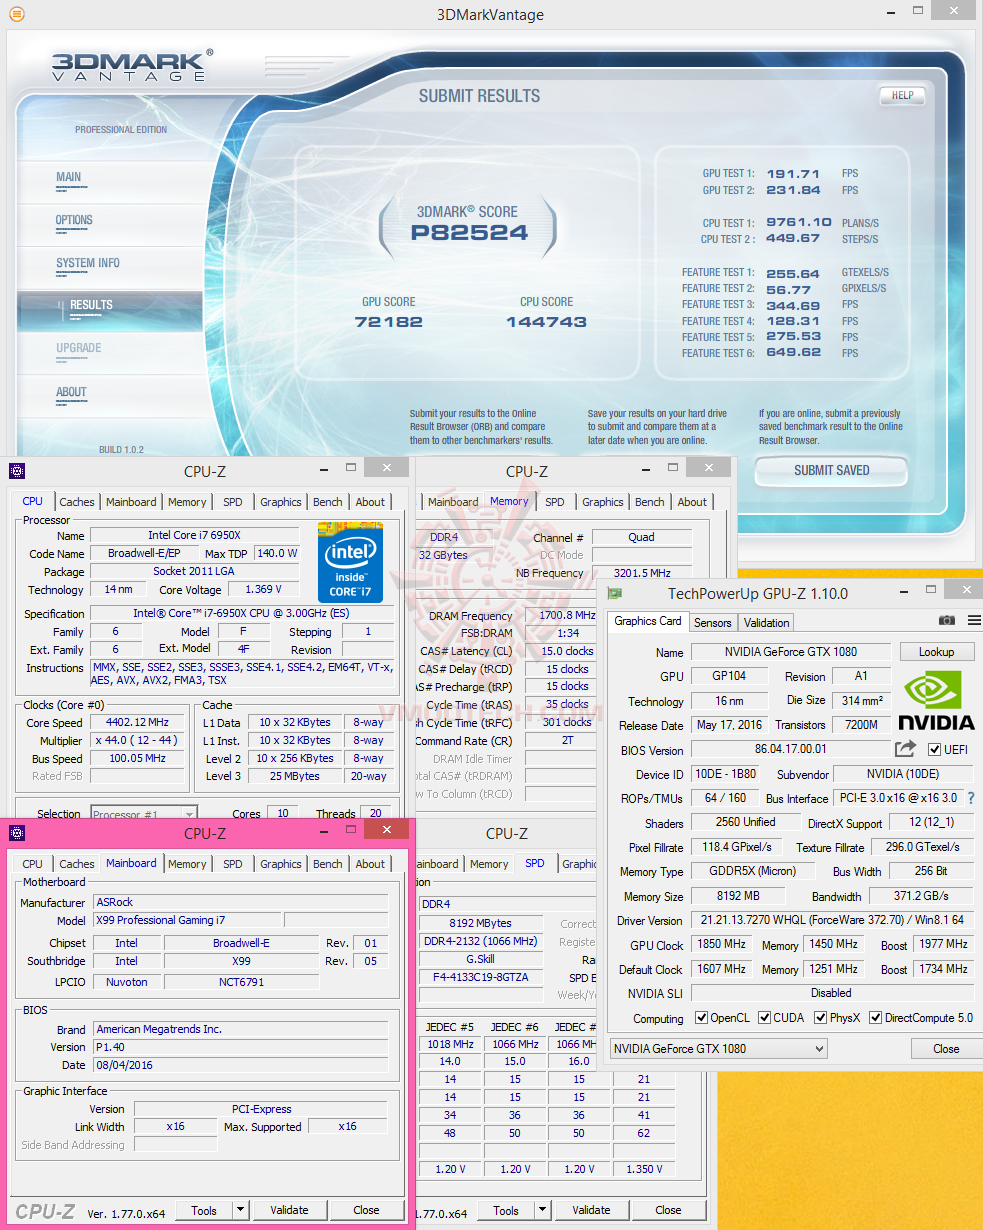The image size is (983, 1230).
Task: Click the title bar icon of CPU-Z window showing CPU tab
Action: click(17, 471)
